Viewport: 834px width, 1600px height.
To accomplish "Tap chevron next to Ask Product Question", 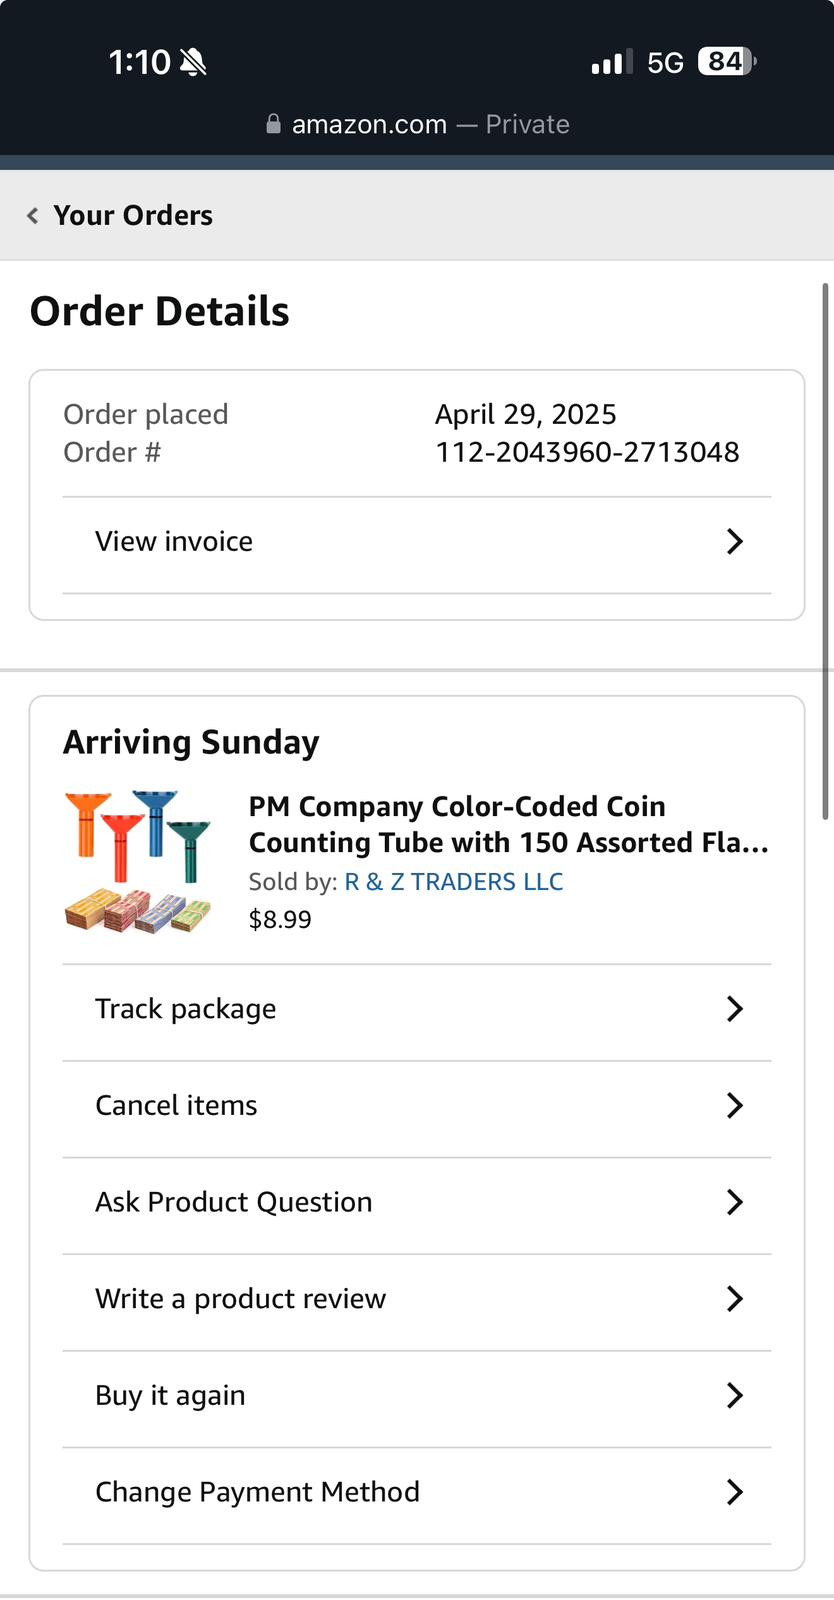I will click(x=735, y=1202).
